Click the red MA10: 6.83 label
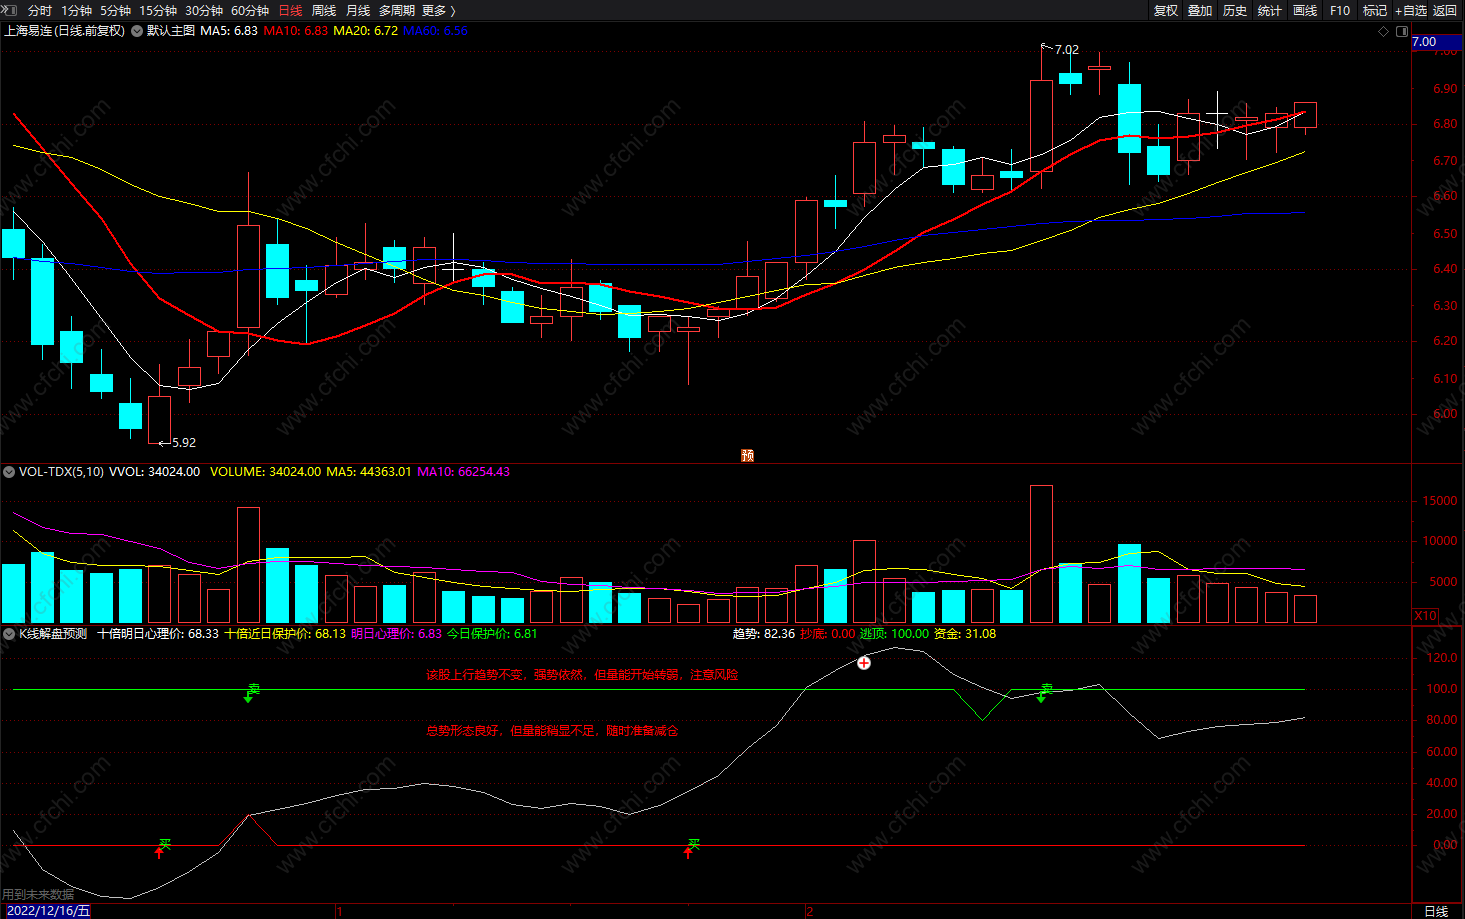The width and height of the screenshot is (1465, 919). click(x=296, y=31)
